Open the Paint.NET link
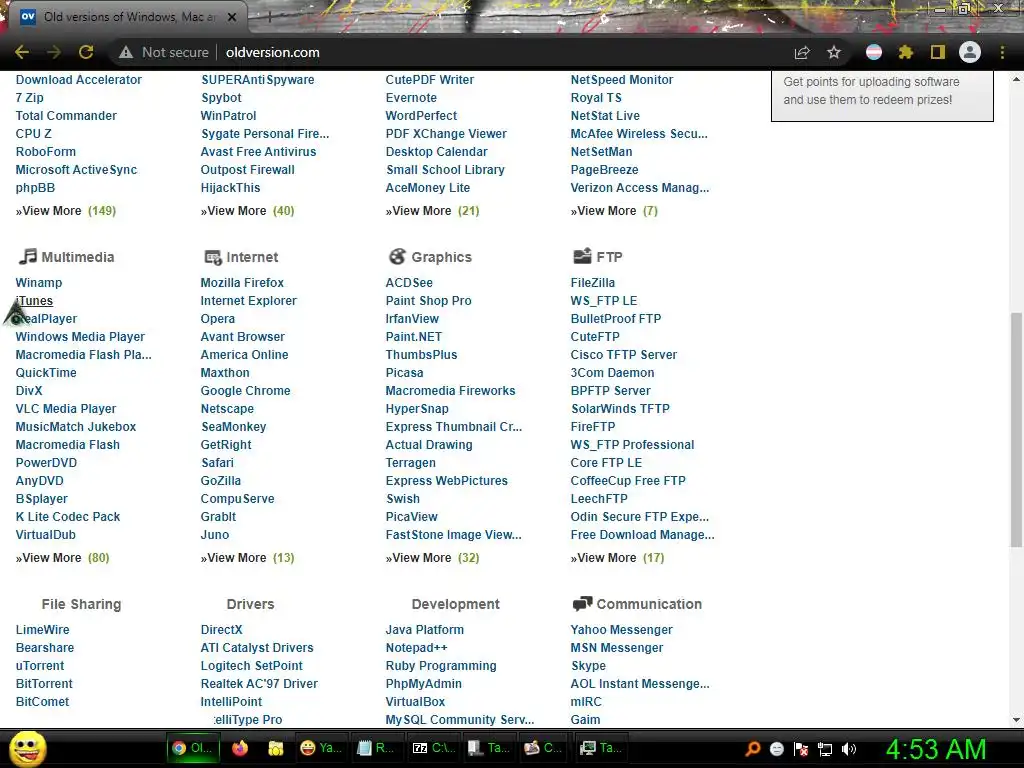 (413, 337)
